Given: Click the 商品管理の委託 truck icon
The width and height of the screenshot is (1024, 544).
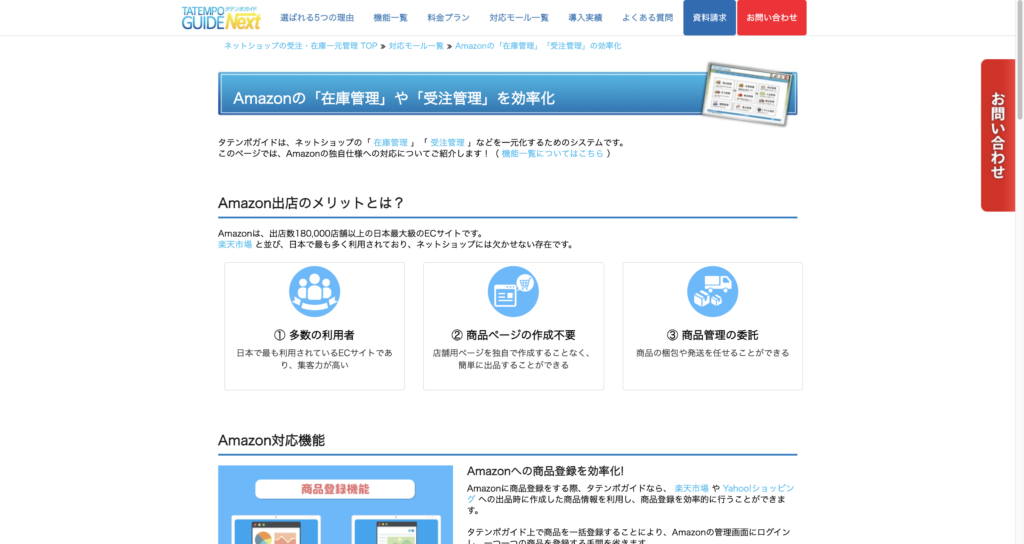Looking at the screenshot, I should tap(712, 291).
